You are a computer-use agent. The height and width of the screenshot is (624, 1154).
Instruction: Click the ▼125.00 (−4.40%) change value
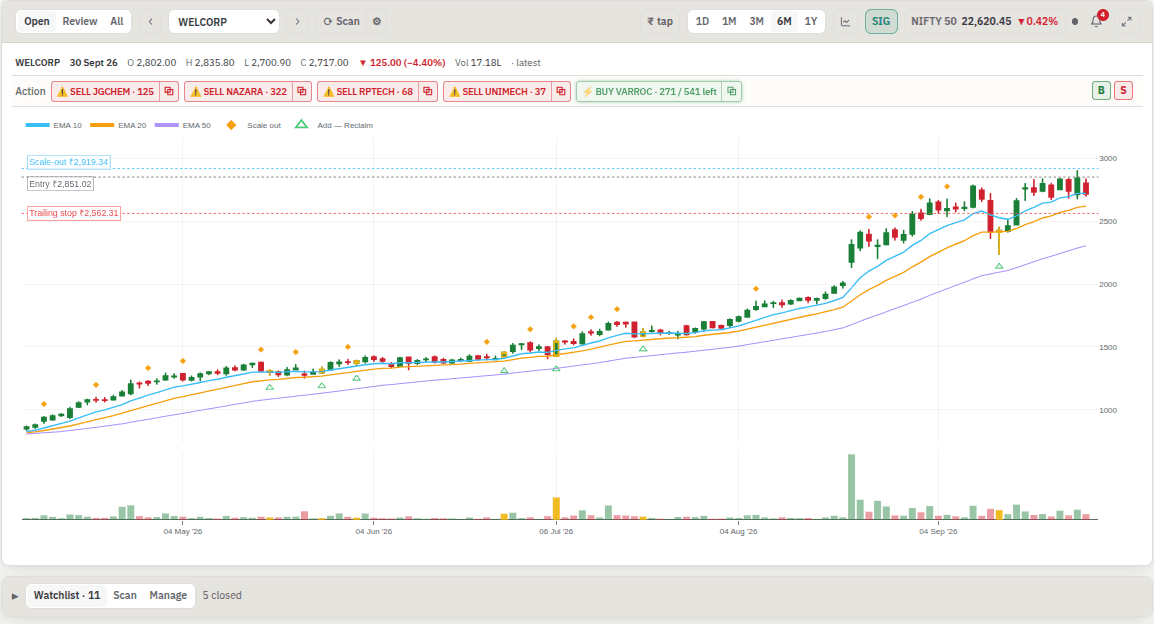click(402, 63)
